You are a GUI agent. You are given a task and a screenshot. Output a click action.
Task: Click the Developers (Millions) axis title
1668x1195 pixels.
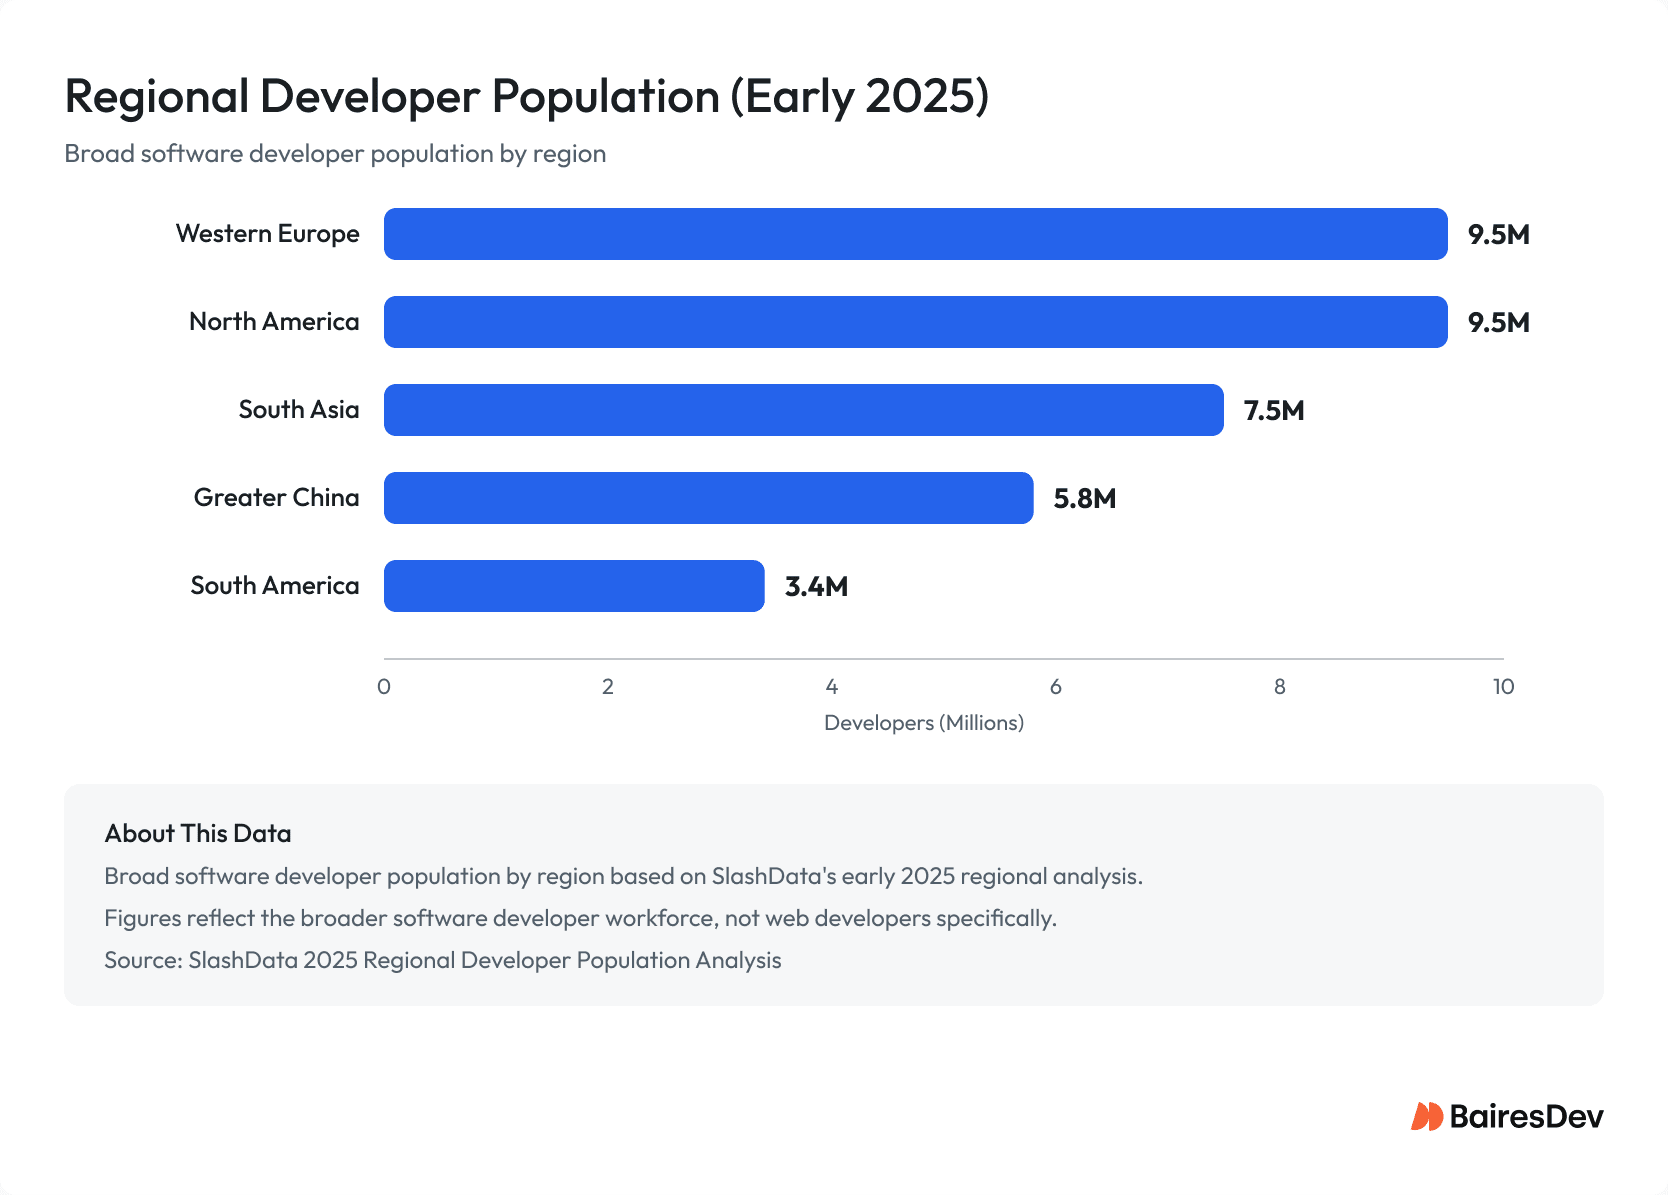[924, 722]
